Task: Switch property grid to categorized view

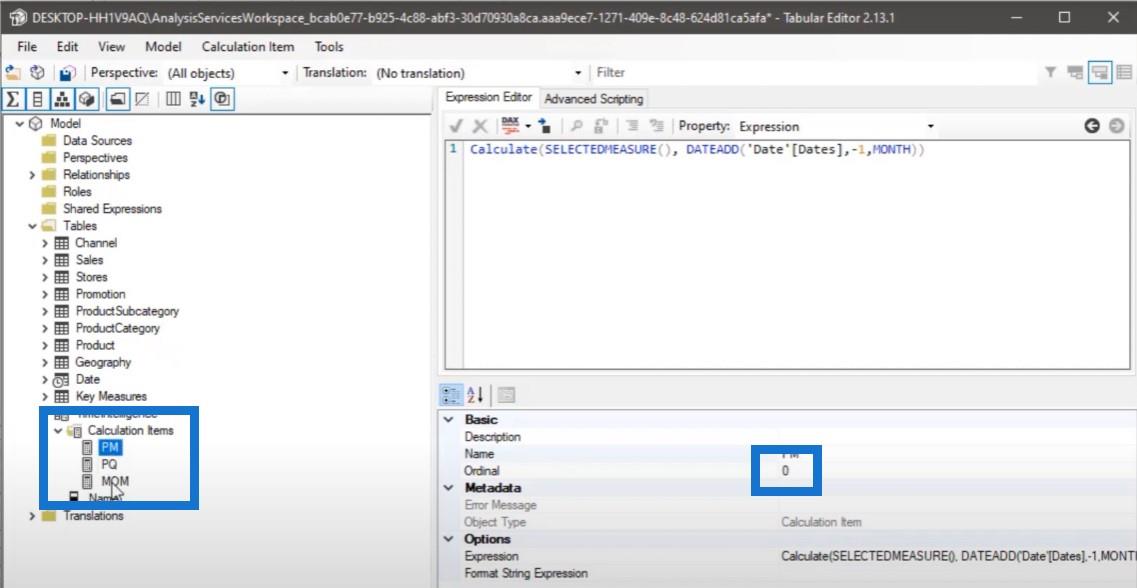Action: tap(451, 395)
